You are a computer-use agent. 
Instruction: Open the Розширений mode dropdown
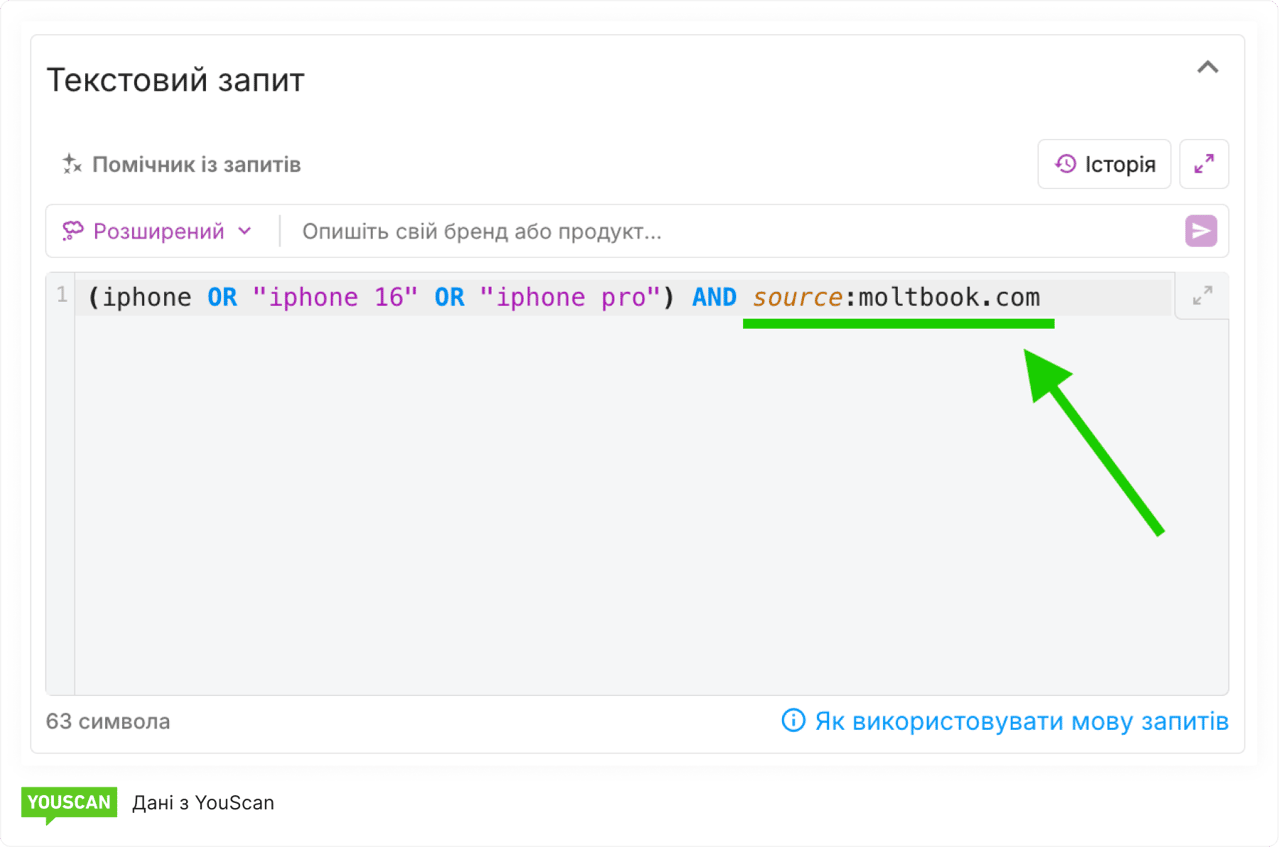coord(158,232)
